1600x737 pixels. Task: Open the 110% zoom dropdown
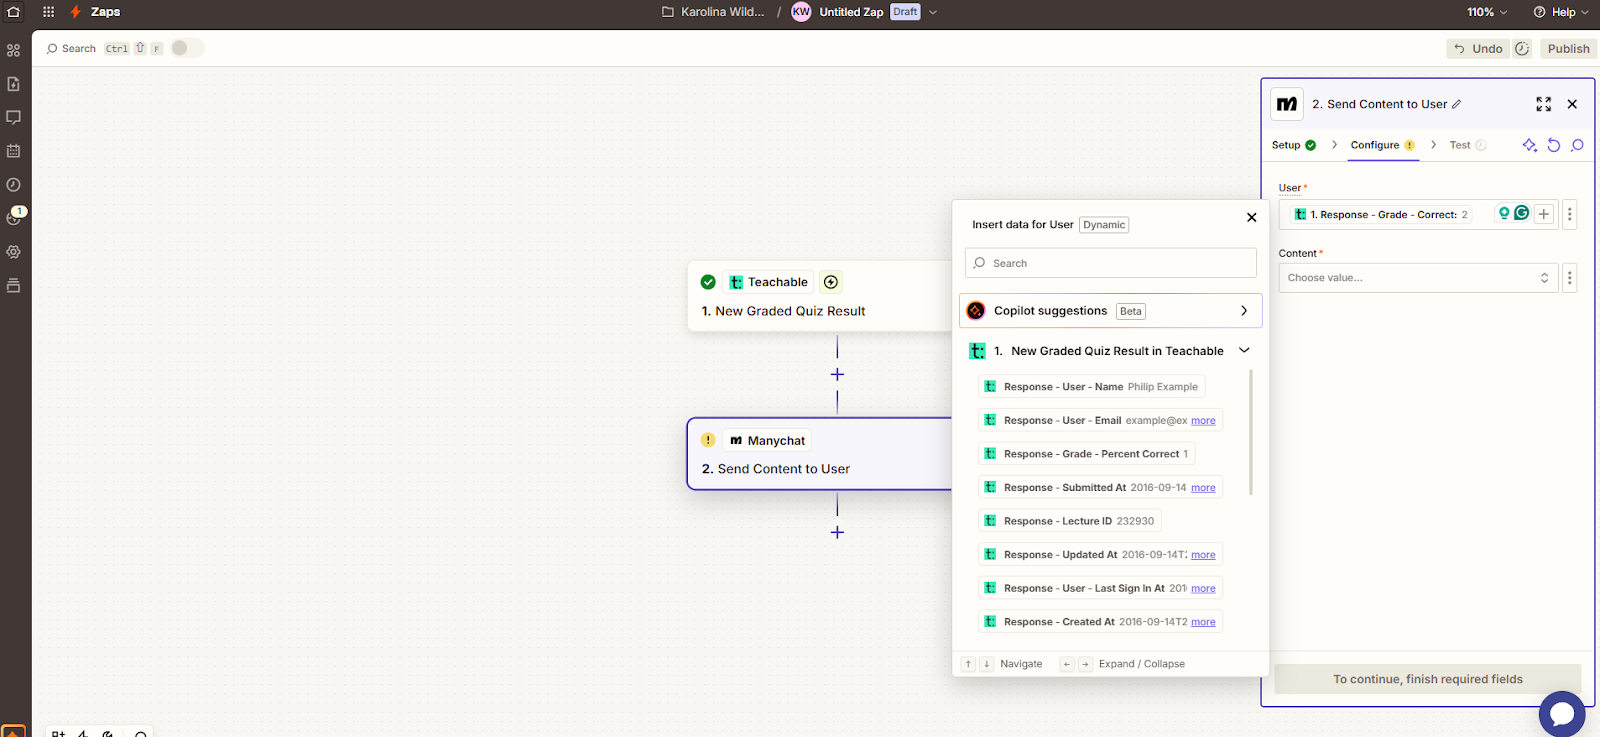1487,12
